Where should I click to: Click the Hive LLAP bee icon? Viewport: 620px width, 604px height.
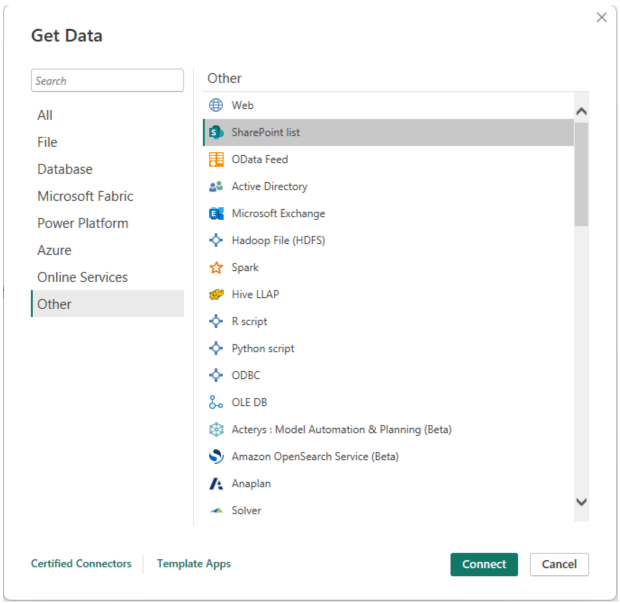click(216, 294)
